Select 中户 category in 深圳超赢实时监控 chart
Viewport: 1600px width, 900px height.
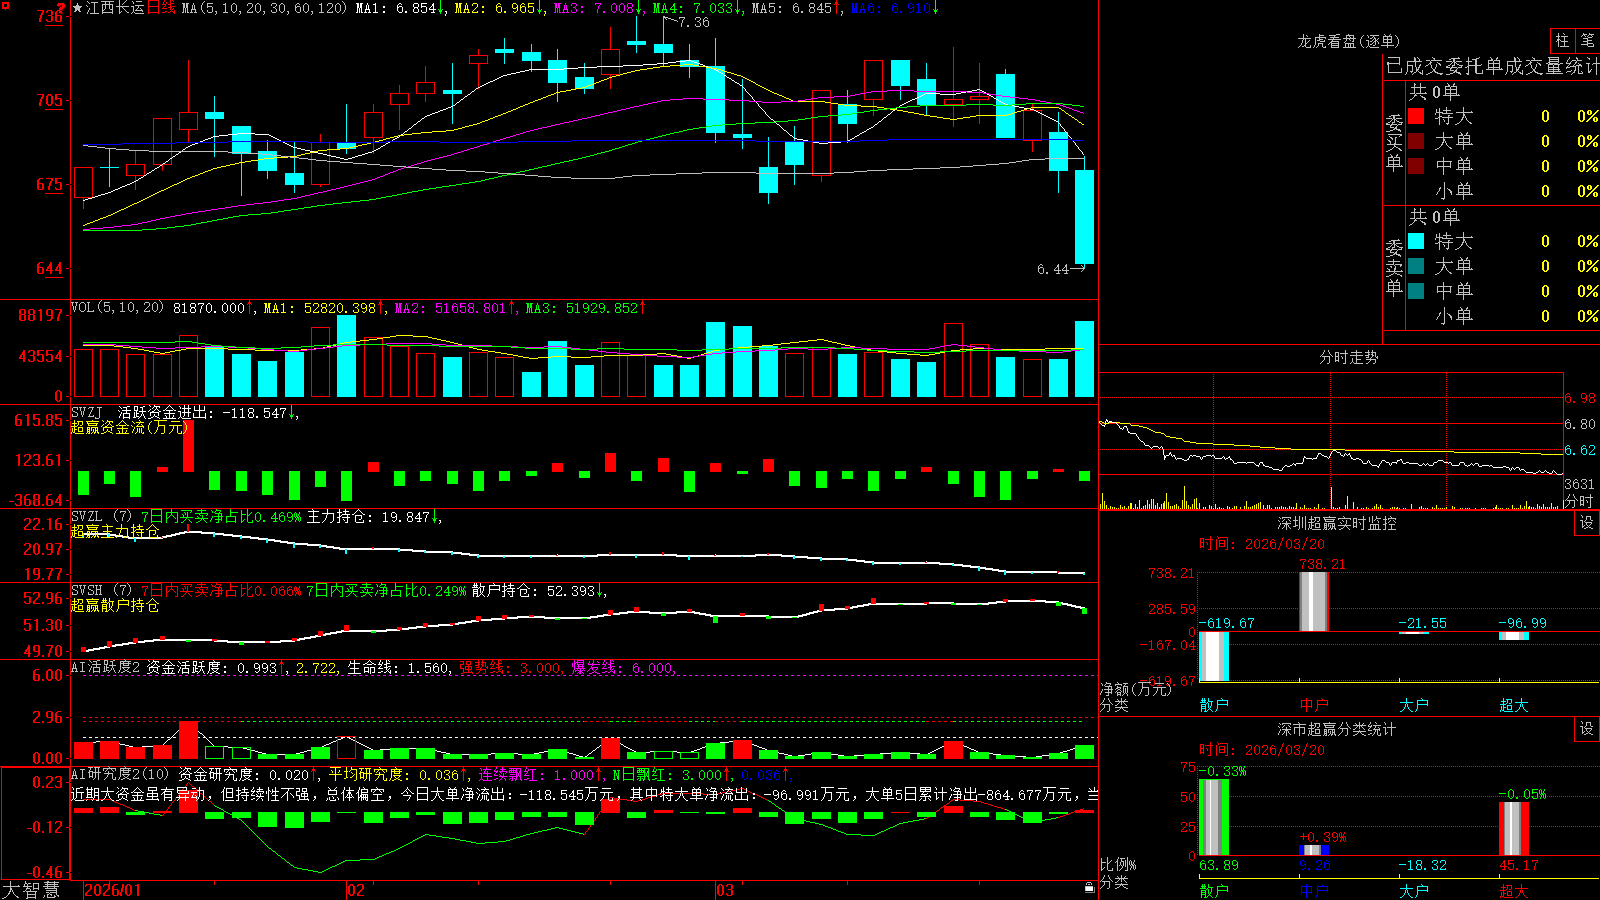click(1314, 705)
